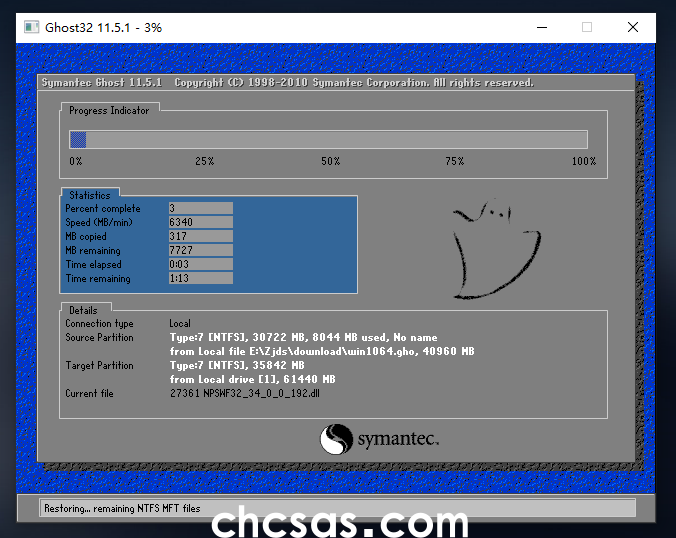Click the 'Percent complete' label
The width and height of the screenshot is (676, 538).
[x=103, y=209]
